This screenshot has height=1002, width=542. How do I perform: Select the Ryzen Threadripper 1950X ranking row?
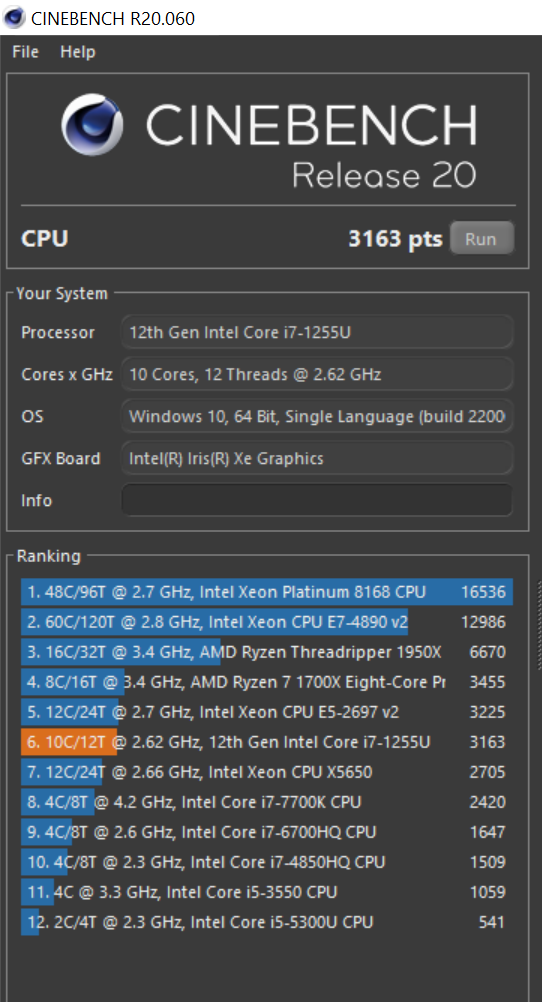[x=267, y=652]
